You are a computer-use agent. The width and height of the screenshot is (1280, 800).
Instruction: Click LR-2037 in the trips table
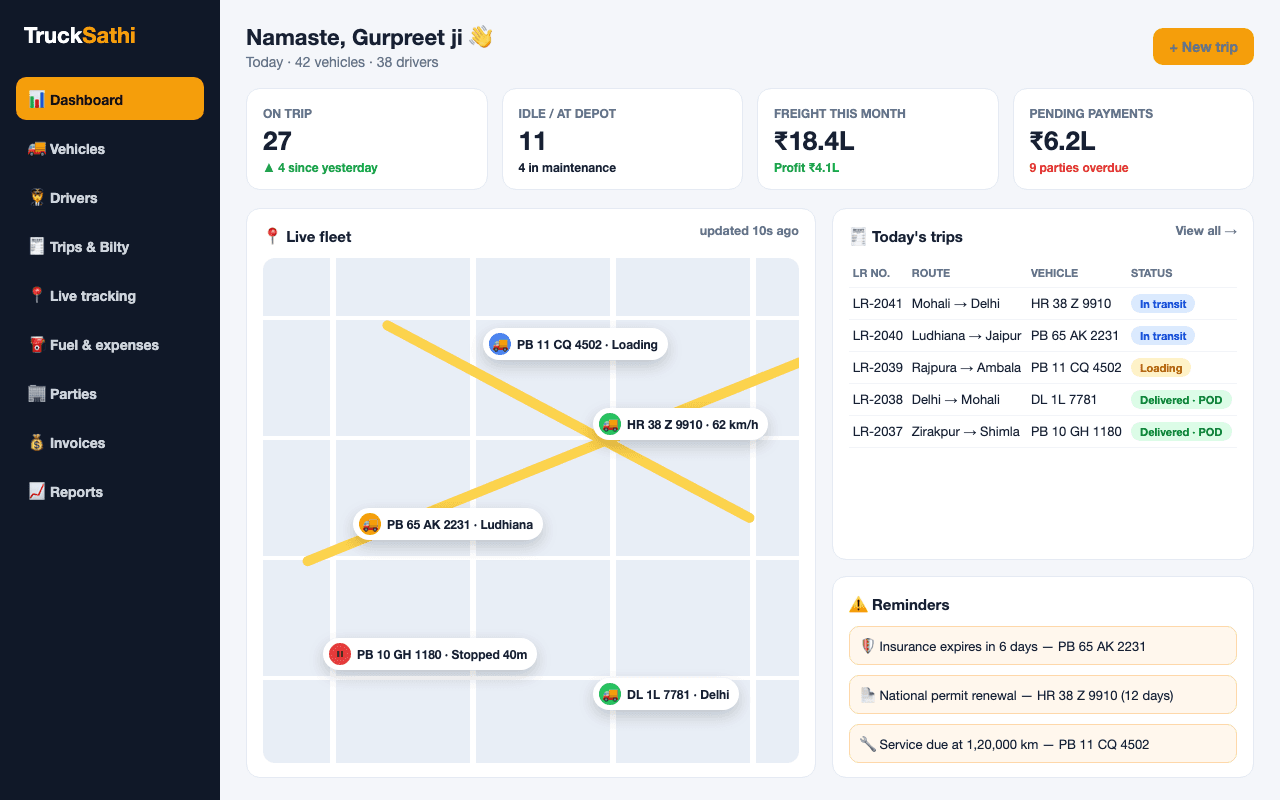878,432
